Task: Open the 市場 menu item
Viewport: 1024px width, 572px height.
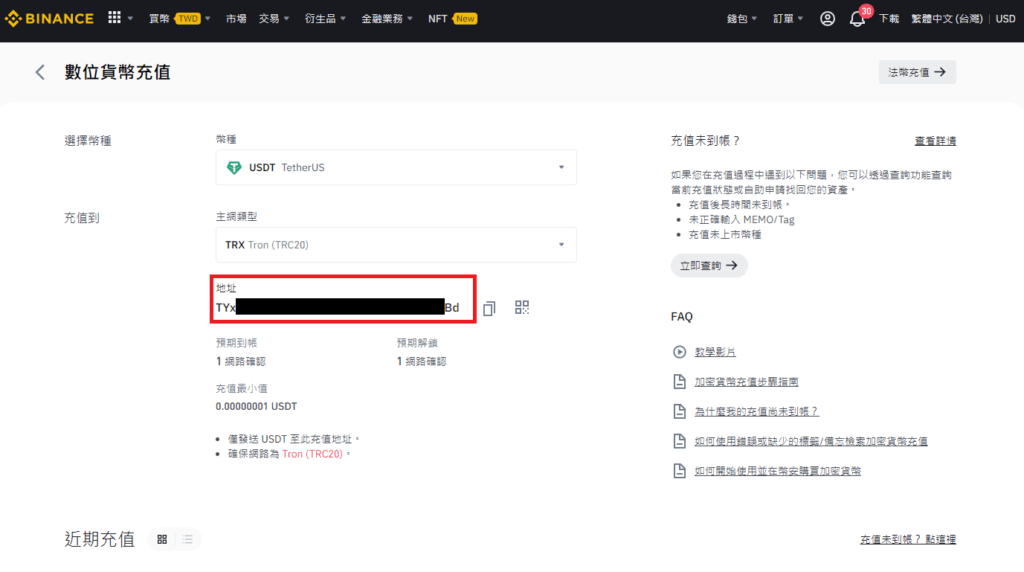Action: (236, 19)
